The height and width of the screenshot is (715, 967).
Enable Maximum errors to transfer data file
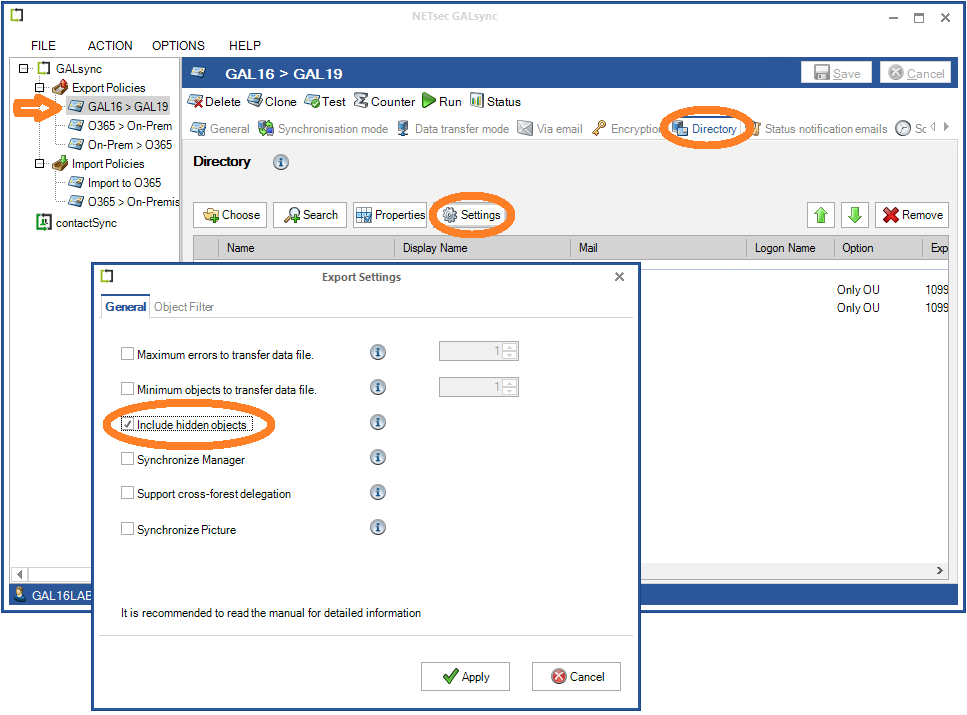coord(127,354)
